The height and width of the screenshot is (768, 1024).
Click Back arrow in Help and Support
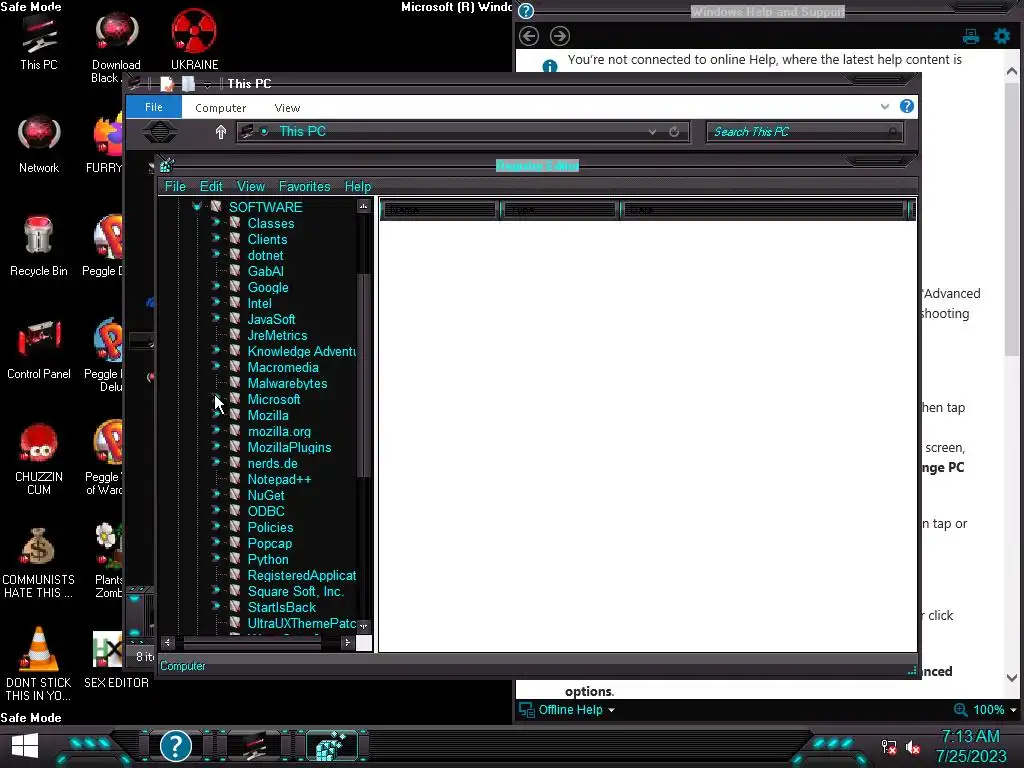(x=529, y=36)
